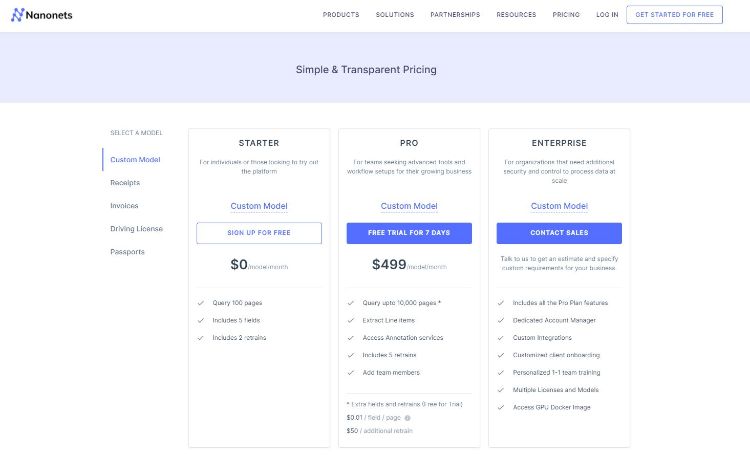Click 'Access GPU Docker Image' feature
This screenshot has height=456, width=750.
pyautogui.click(x=551, y=407)
